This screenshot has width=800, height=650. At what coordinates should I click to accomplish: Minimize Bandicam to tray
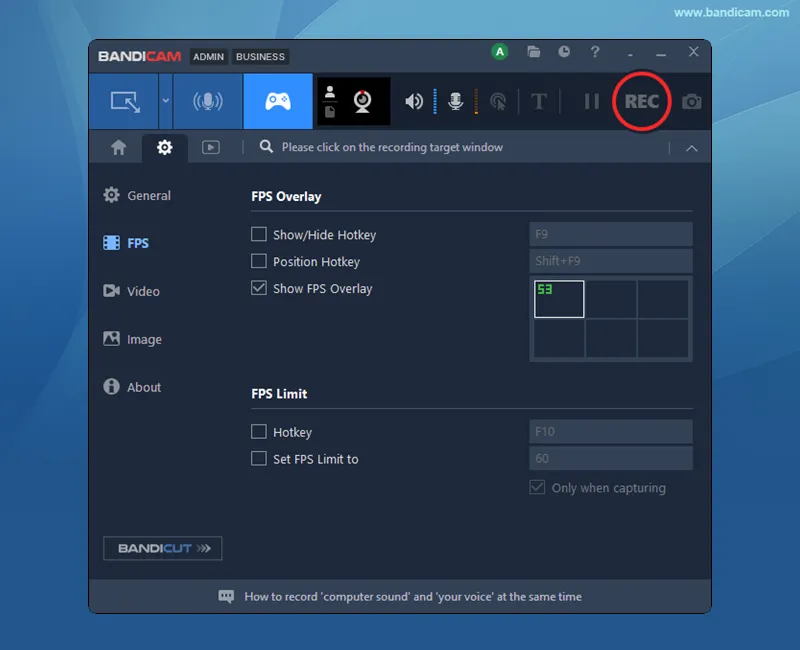[661, 54]
